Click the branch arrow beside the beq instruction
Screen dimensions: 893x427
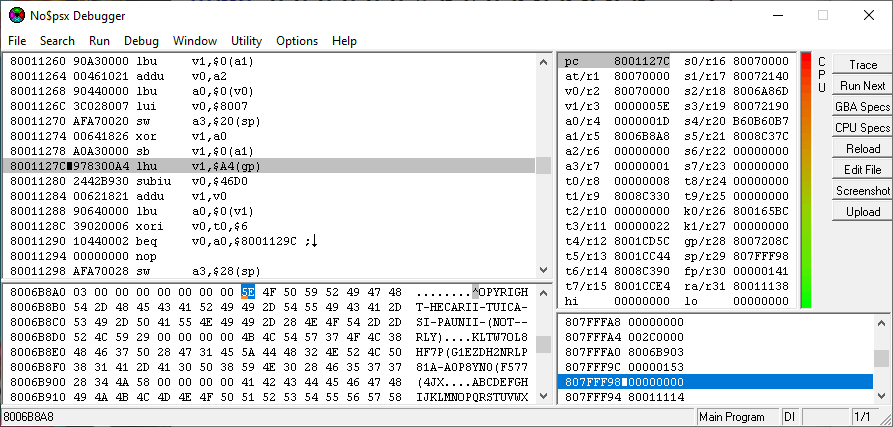[x=312, y=241]
